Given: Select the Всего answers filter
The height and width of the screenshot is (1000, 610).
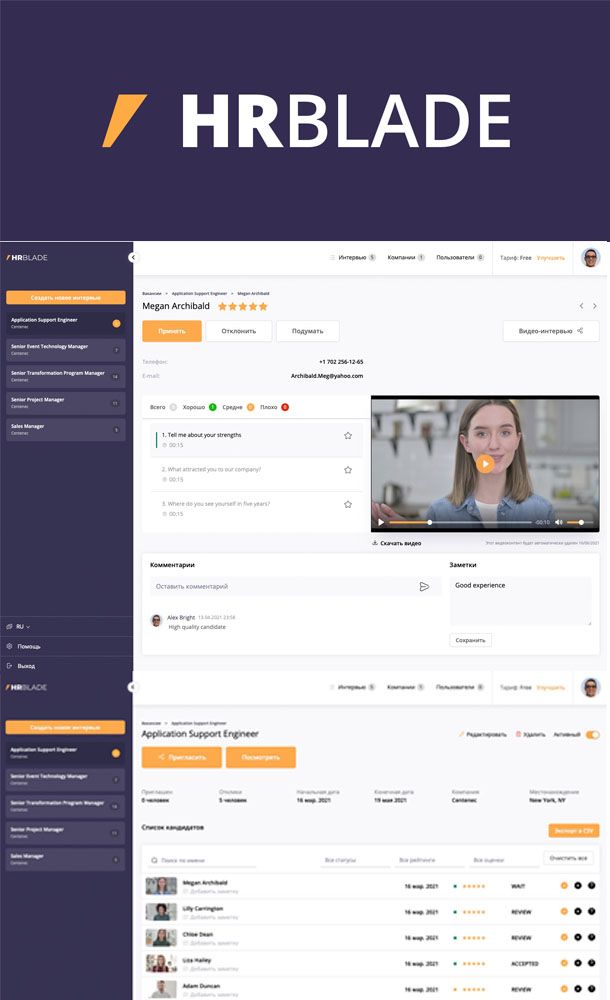Looking at the screenshot, I should [x=163, y=407].
